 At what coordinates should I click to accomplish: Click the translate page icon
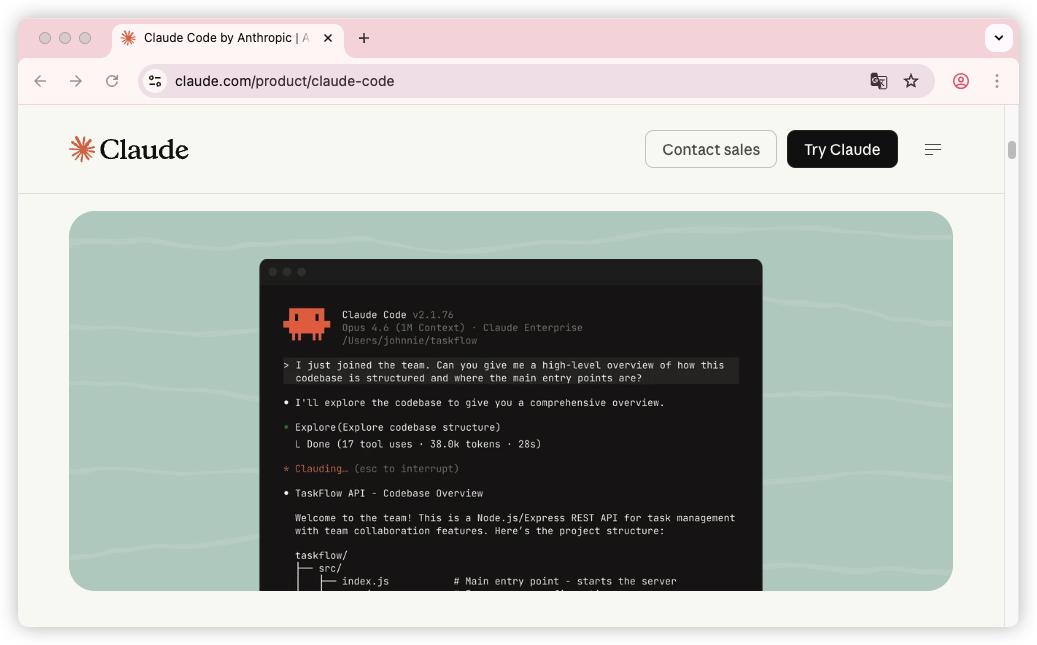tap(879, 81)
